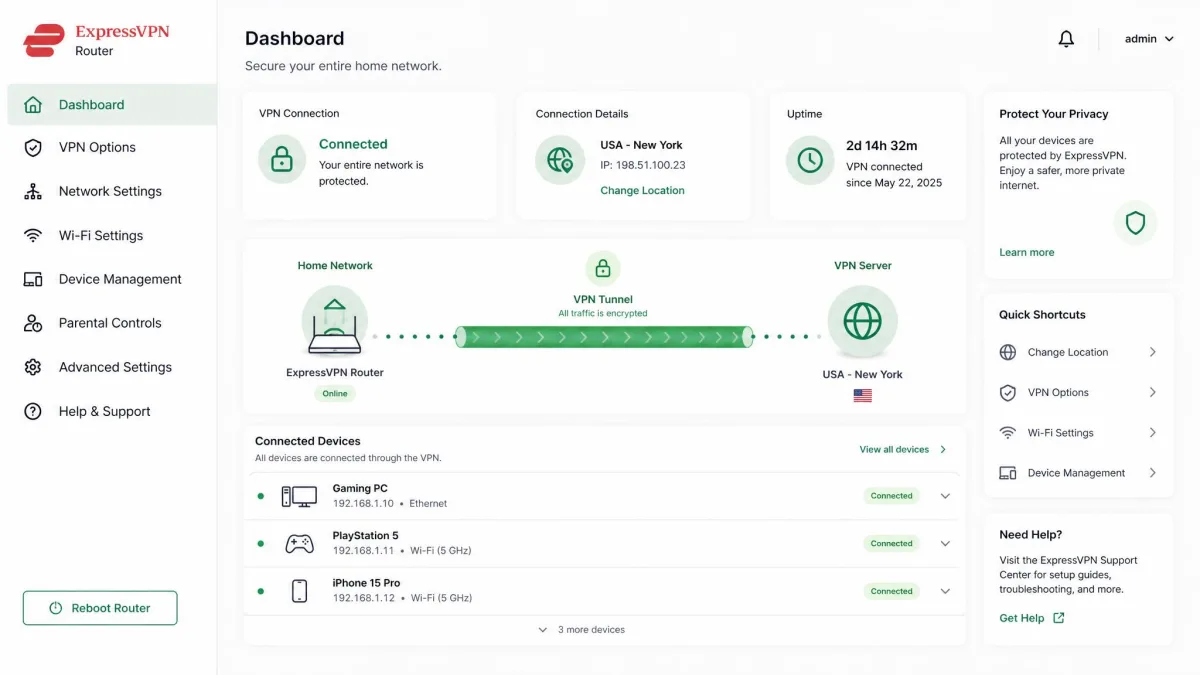The height and width of the screenshot is (675, 1200).
Task: Click the Online status badge under router
Action: (335, 394)
